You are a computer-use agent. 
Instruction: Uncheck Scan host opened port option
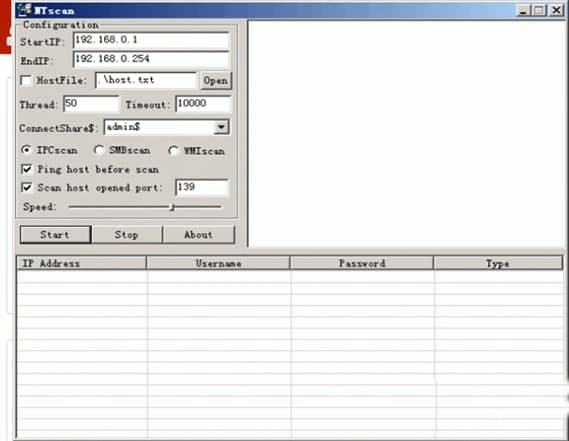coord(26,187)
